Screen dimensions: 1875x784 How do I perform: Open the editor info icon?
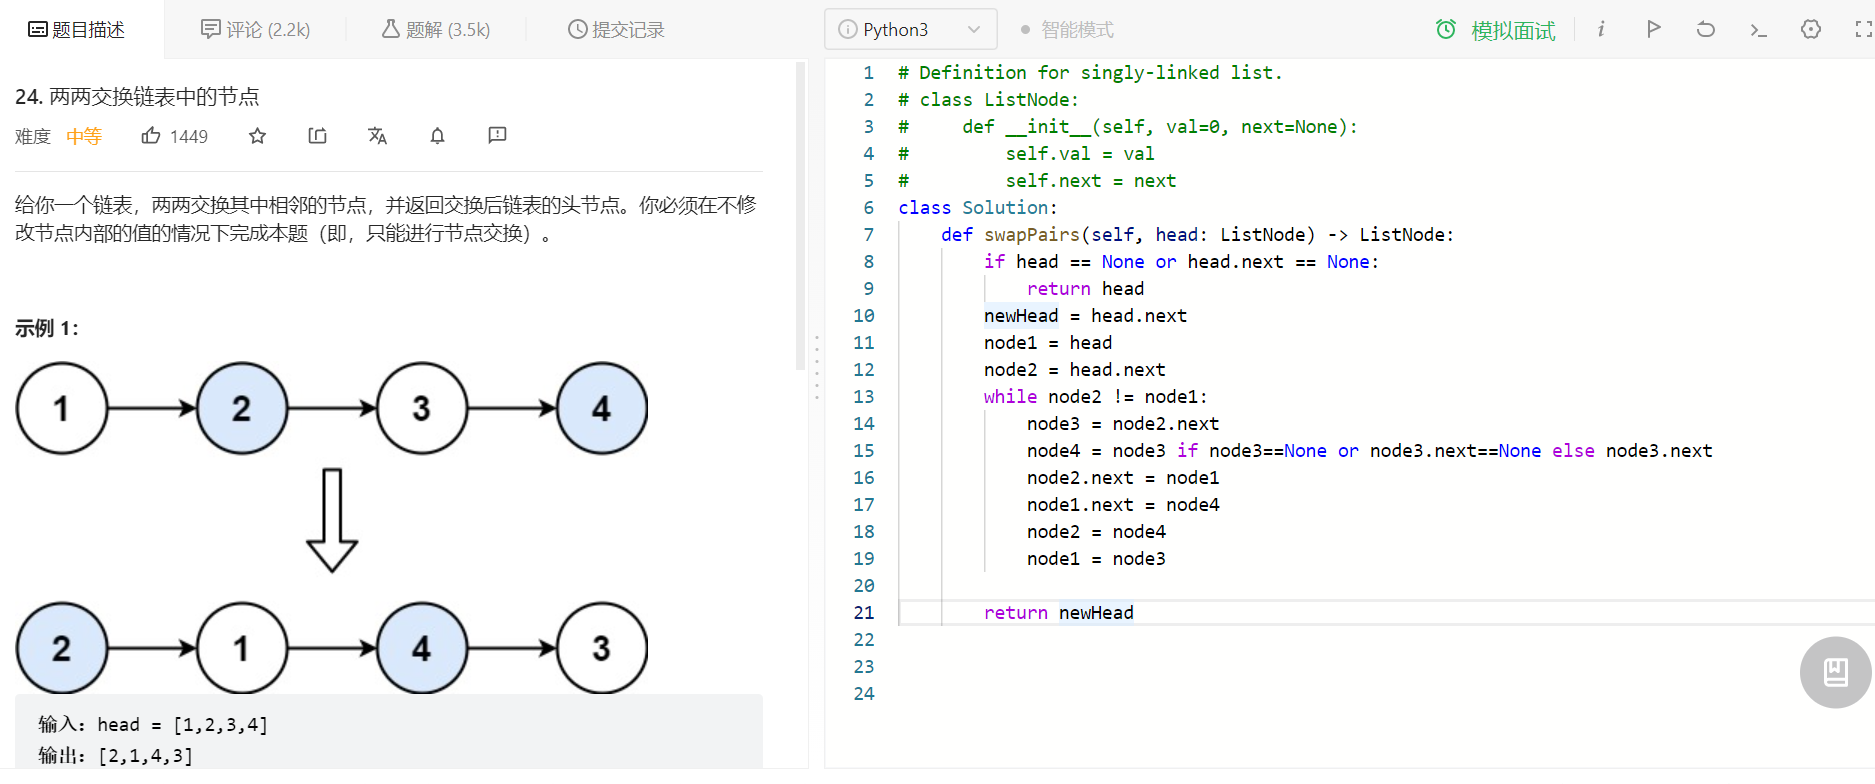[x=1601, y=29]
